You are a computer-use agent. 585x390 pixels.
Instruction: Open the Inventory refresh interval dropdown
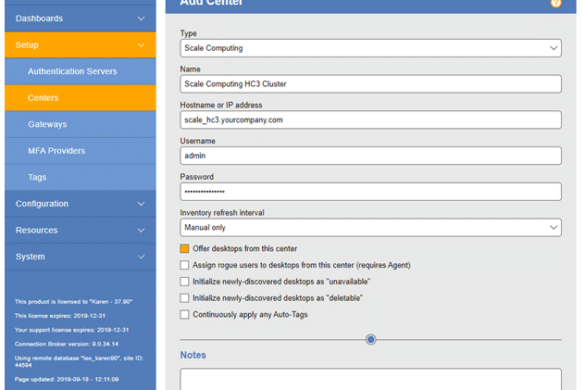click(370, 227)
